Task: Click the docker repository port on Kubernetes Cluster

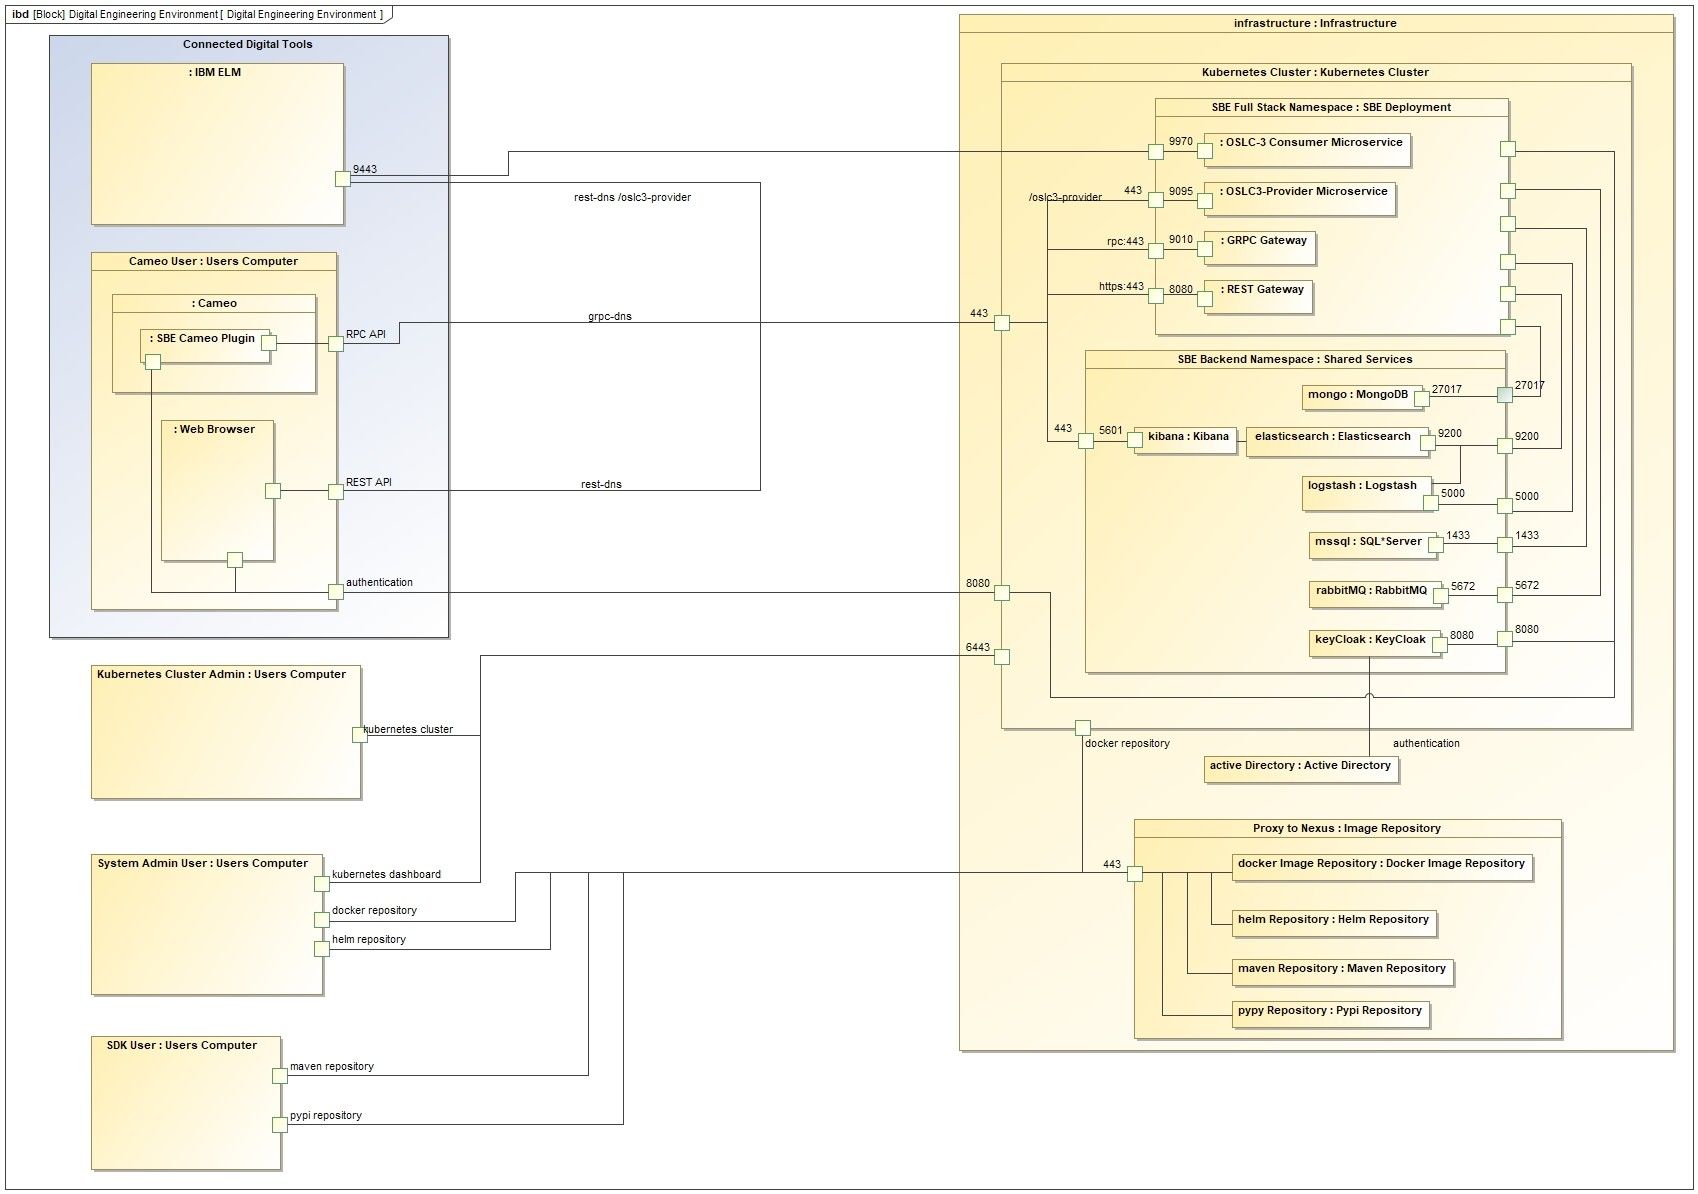Action: [x=1080, y=728]
